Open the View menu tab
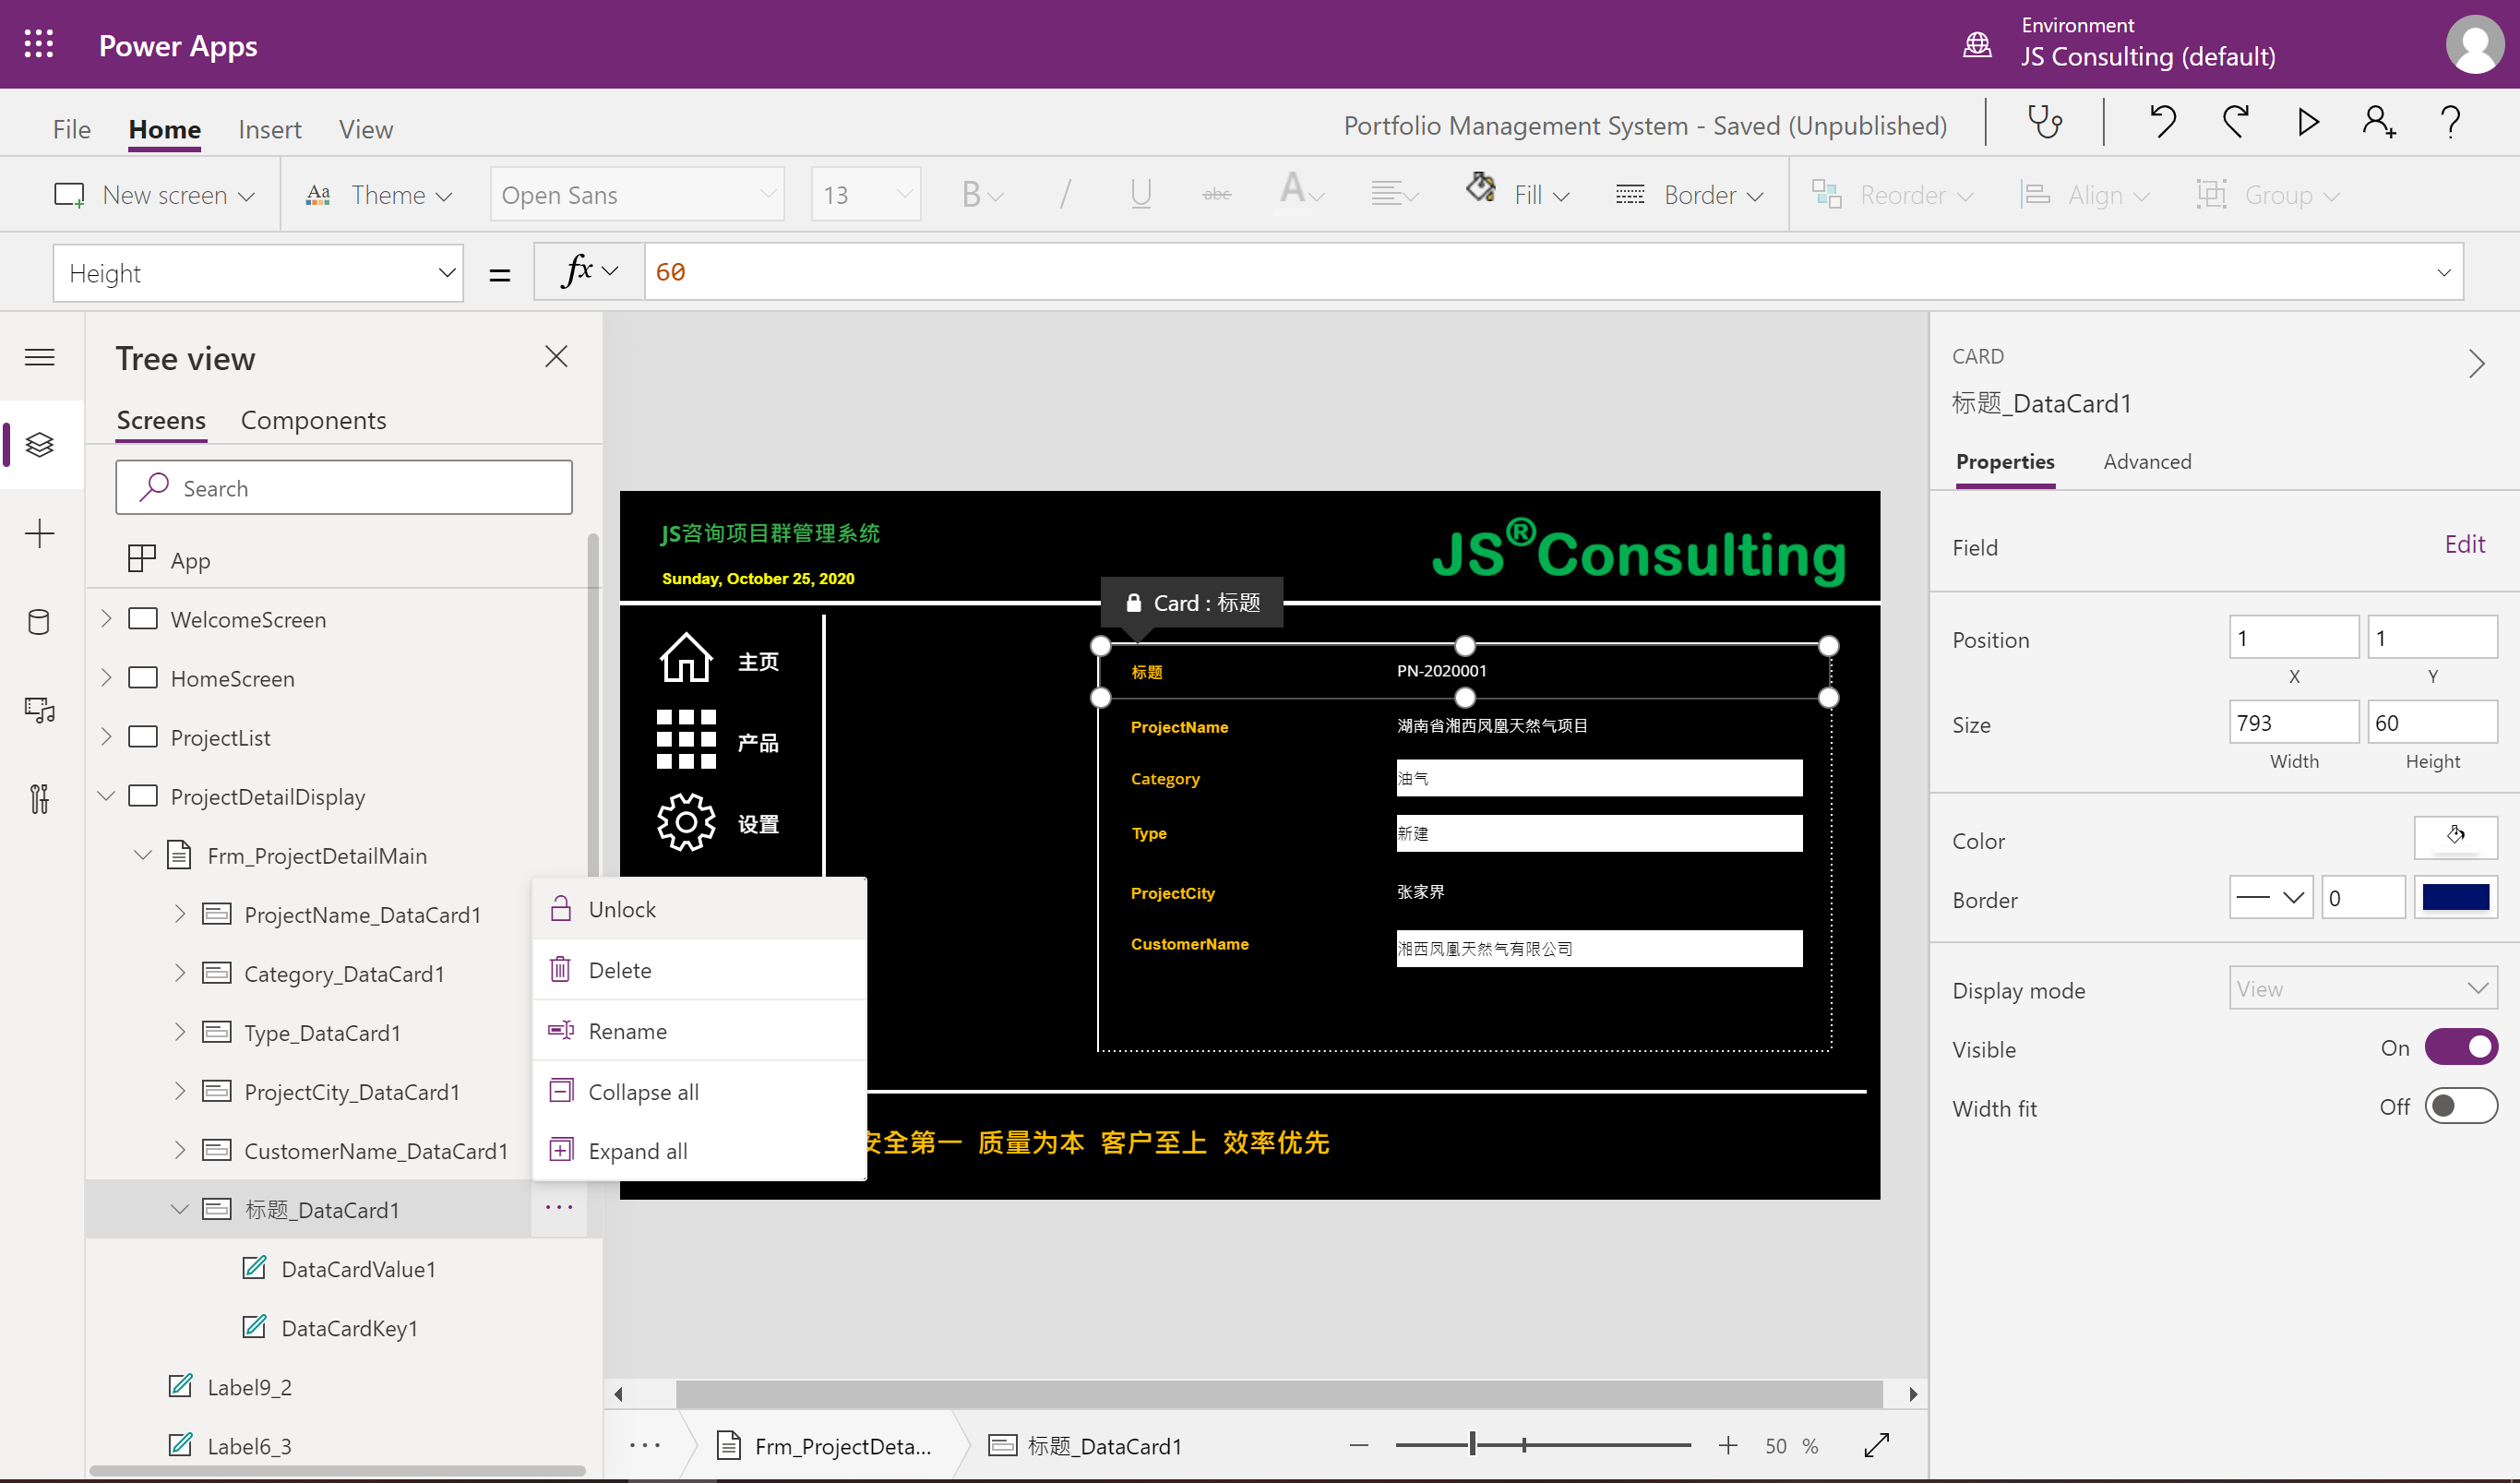The image size is (2520, 1483). point(366,129)
